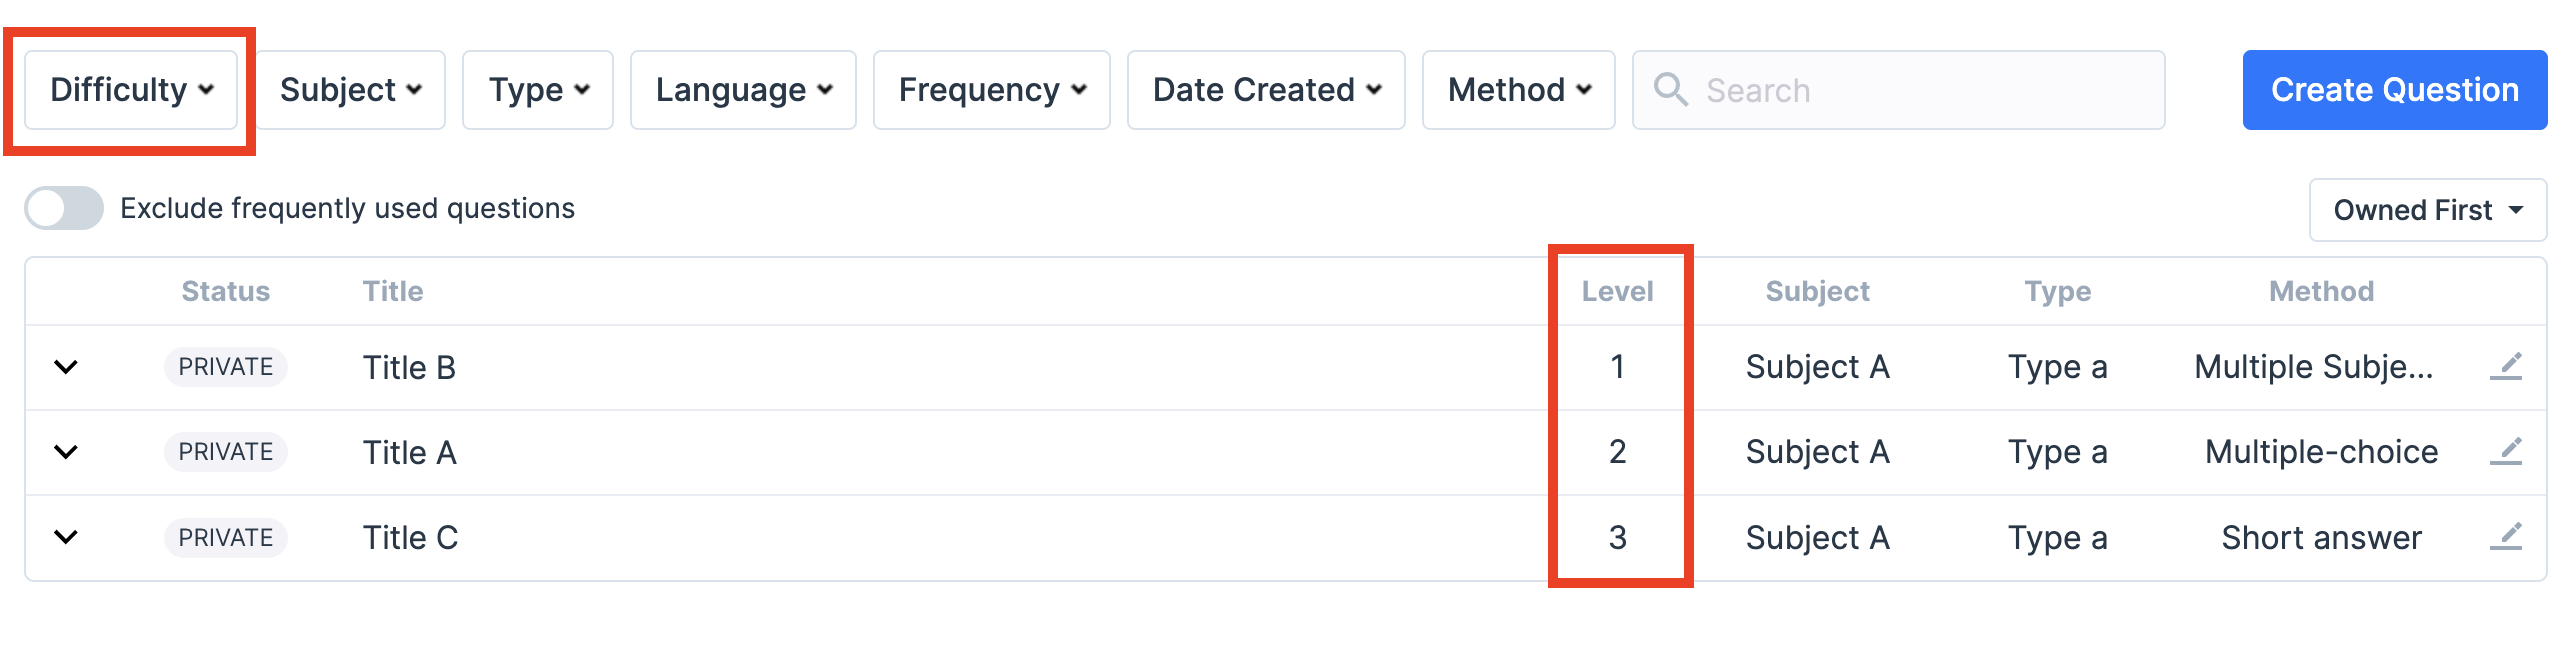Open the Type filter dropdown
2574x648 pixels.
point(538,90)
